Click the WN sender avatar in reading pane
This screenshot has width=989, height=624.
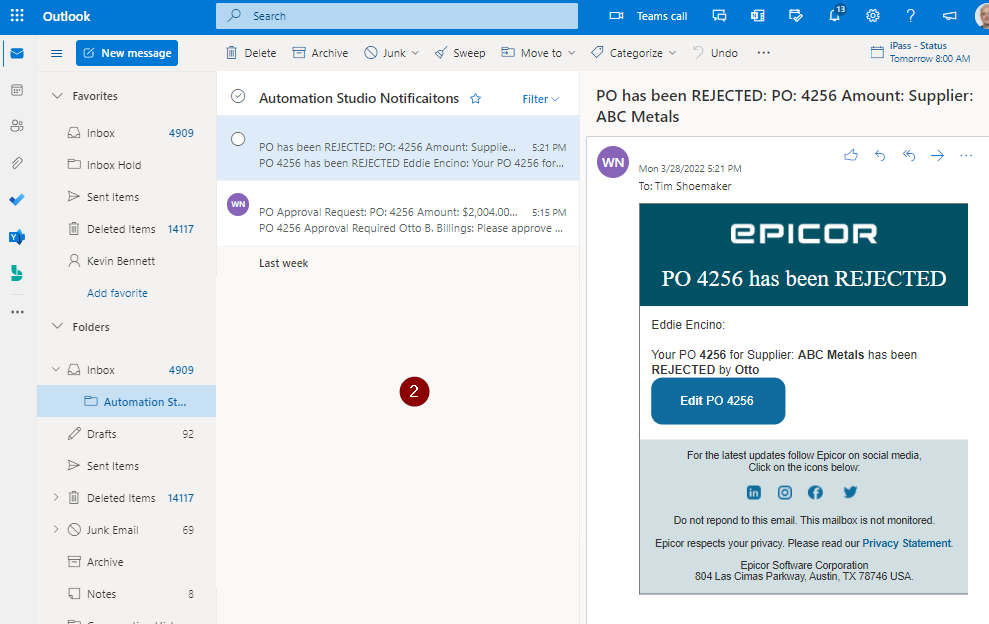613,162
